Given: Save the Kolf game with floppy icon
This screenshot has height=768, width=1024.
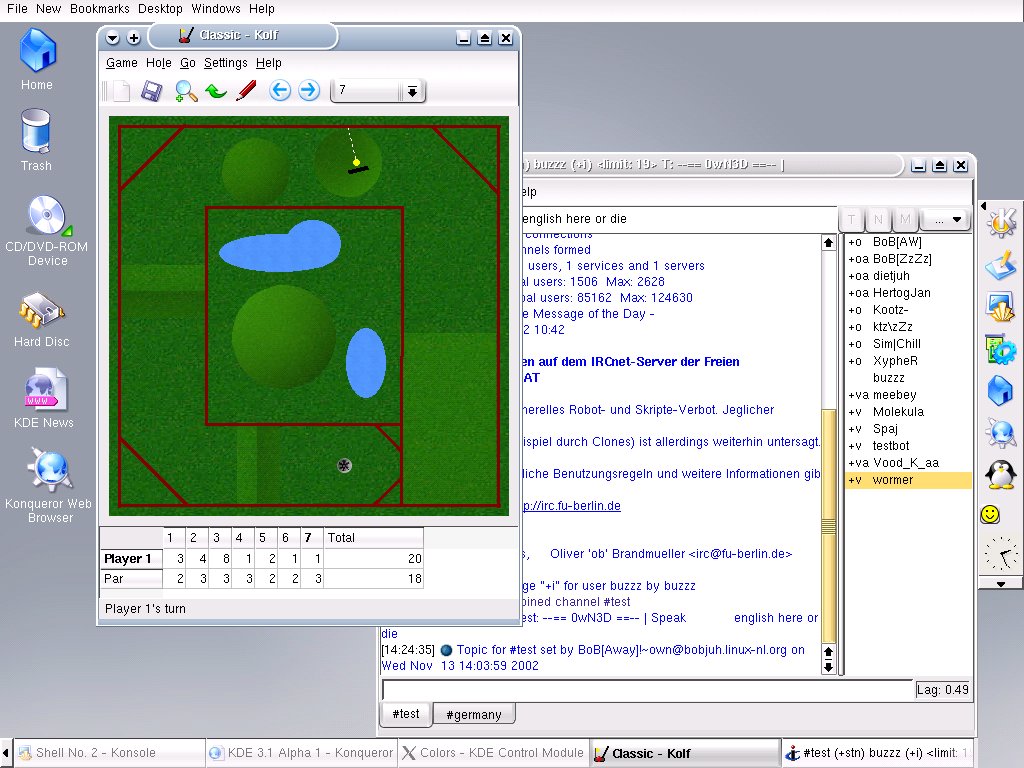Looking at the screenshot, I should 152,91.
